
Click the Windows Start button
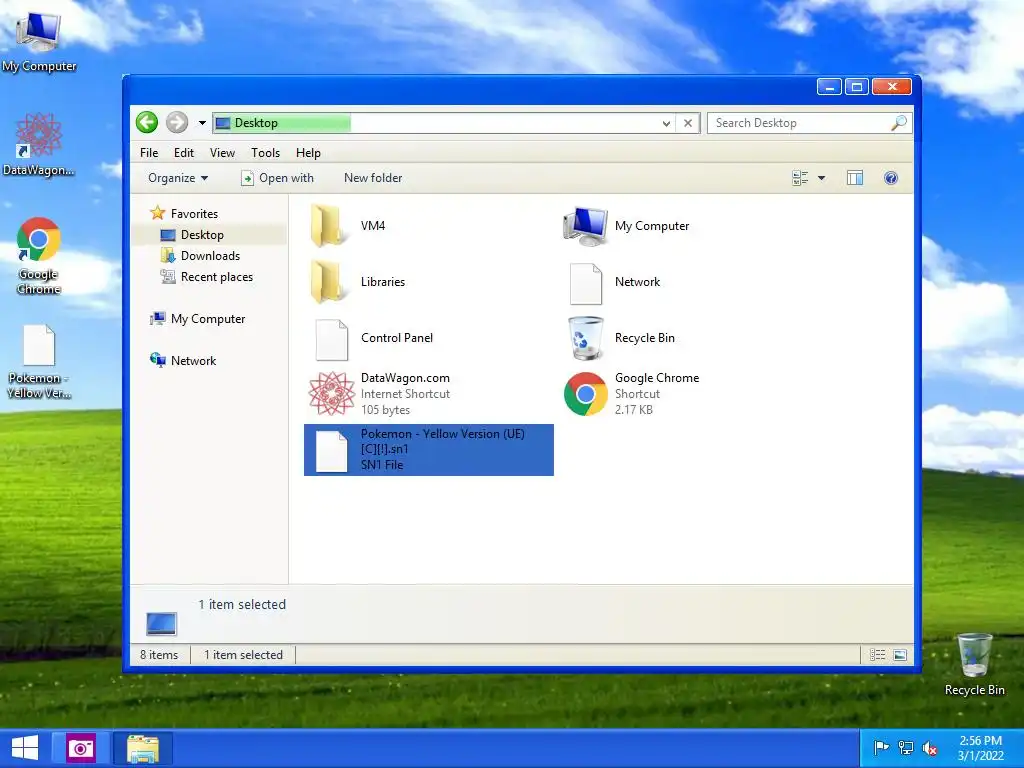click(x=25, y=748)
